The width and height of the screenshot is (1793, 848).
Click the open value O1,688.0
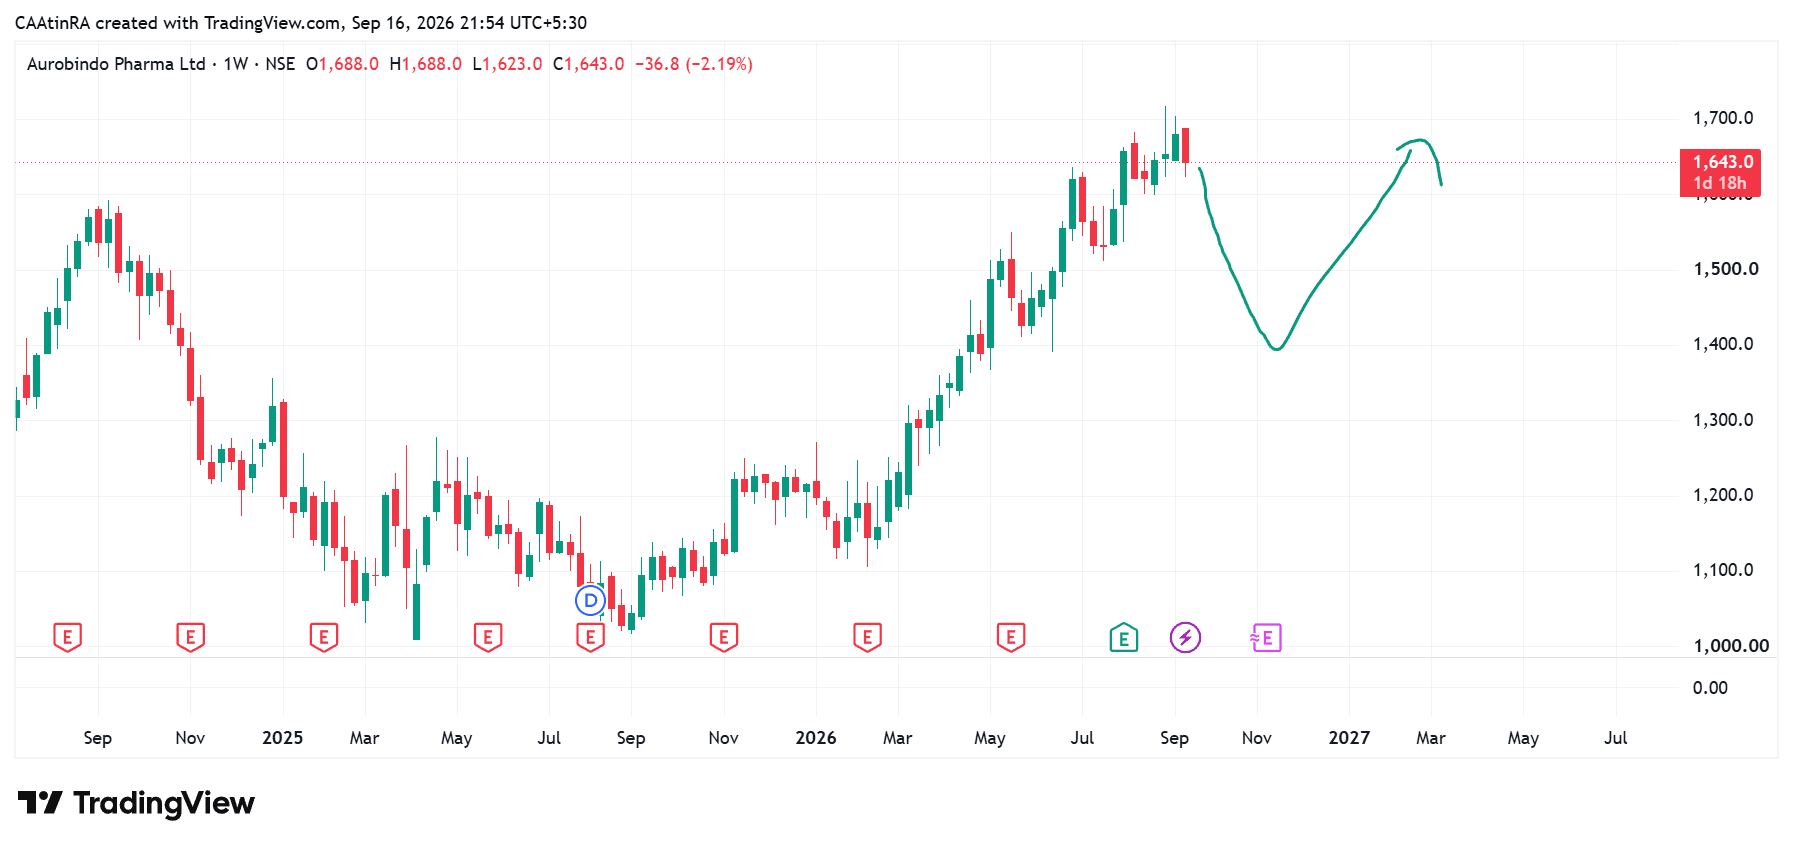pos(342,64)
